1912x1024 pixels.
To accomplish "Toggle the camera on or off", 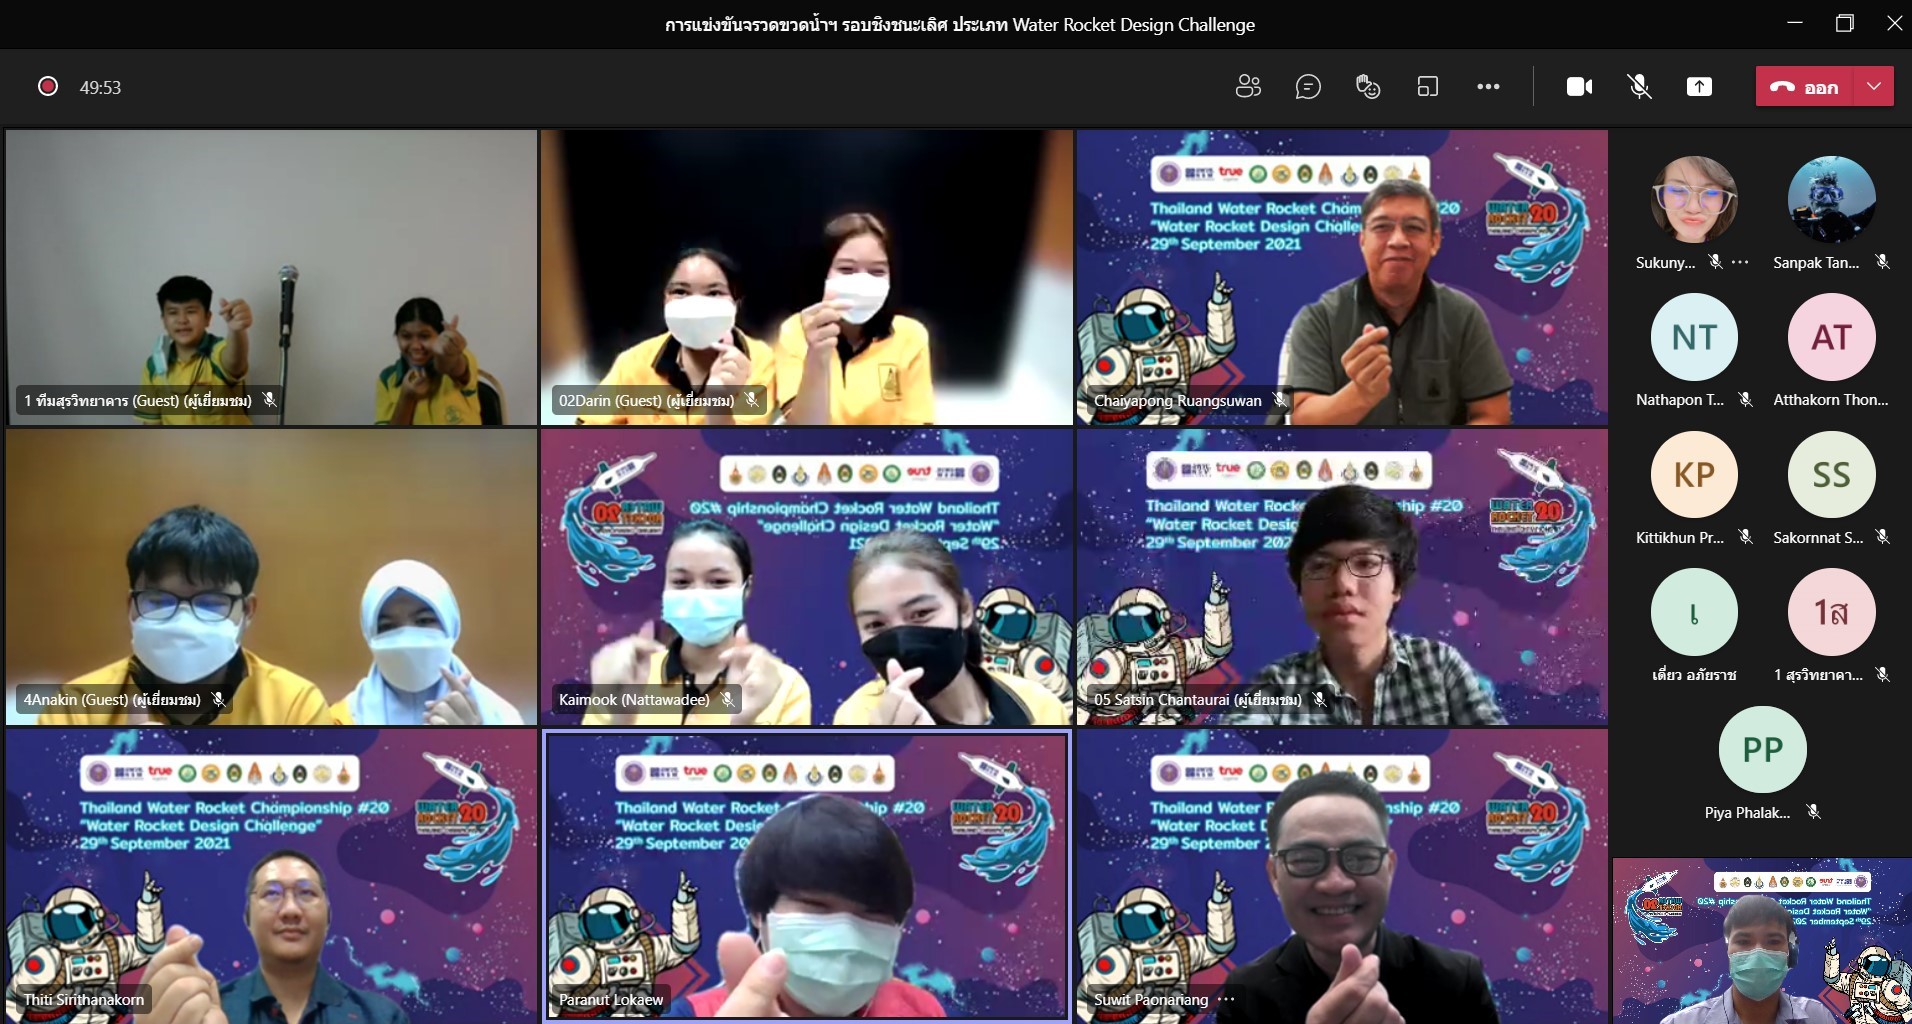I will (1579, 87).
